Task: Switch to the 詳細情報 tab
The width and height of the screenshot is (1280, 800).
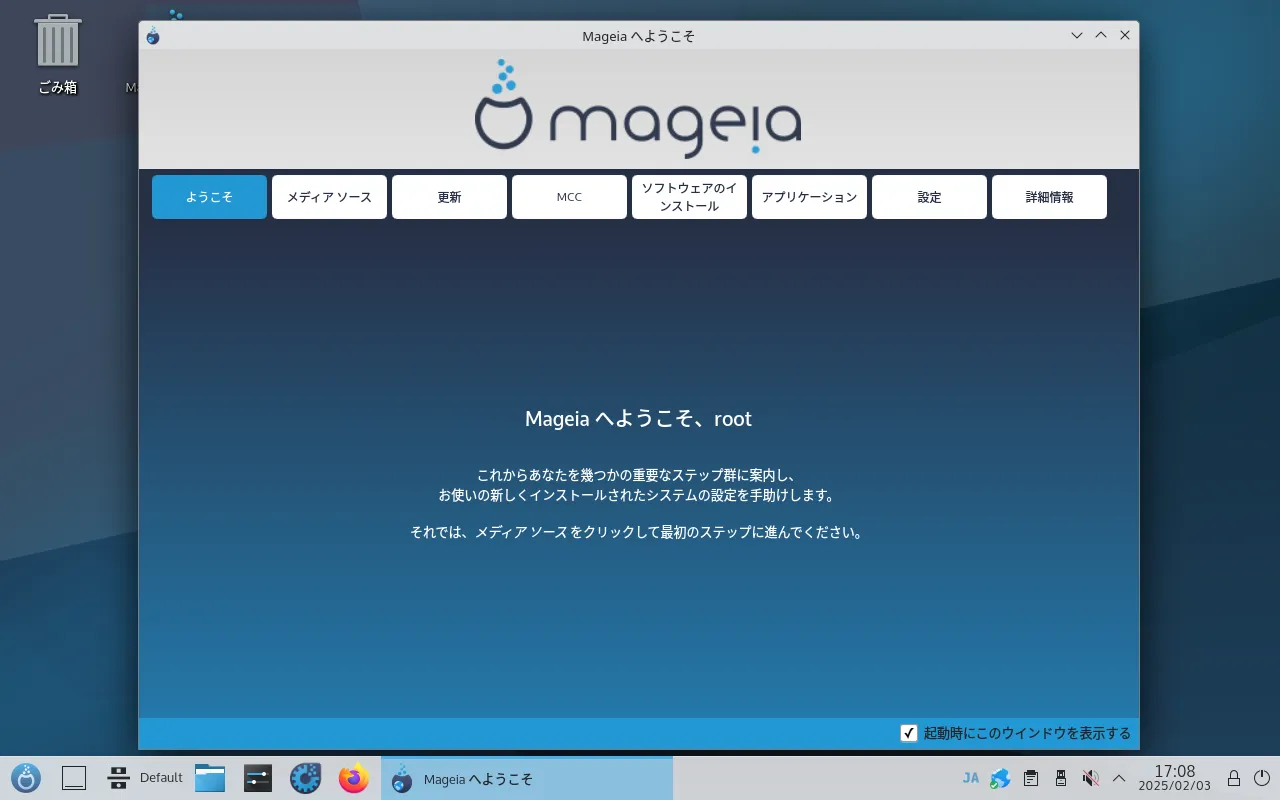Action: tap(1050, 197)
